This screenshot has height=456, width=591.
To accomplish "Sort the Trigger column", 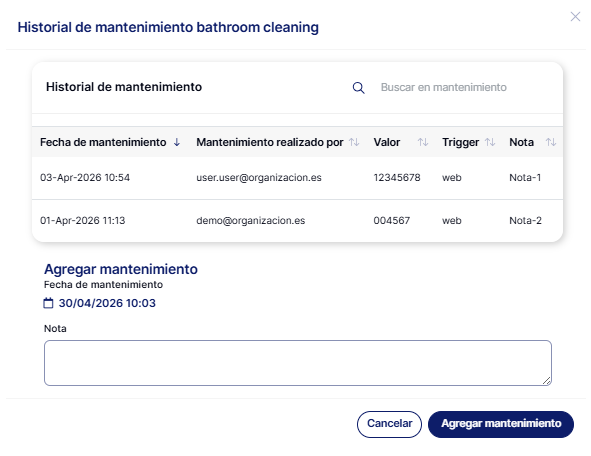I will point(490,142).
